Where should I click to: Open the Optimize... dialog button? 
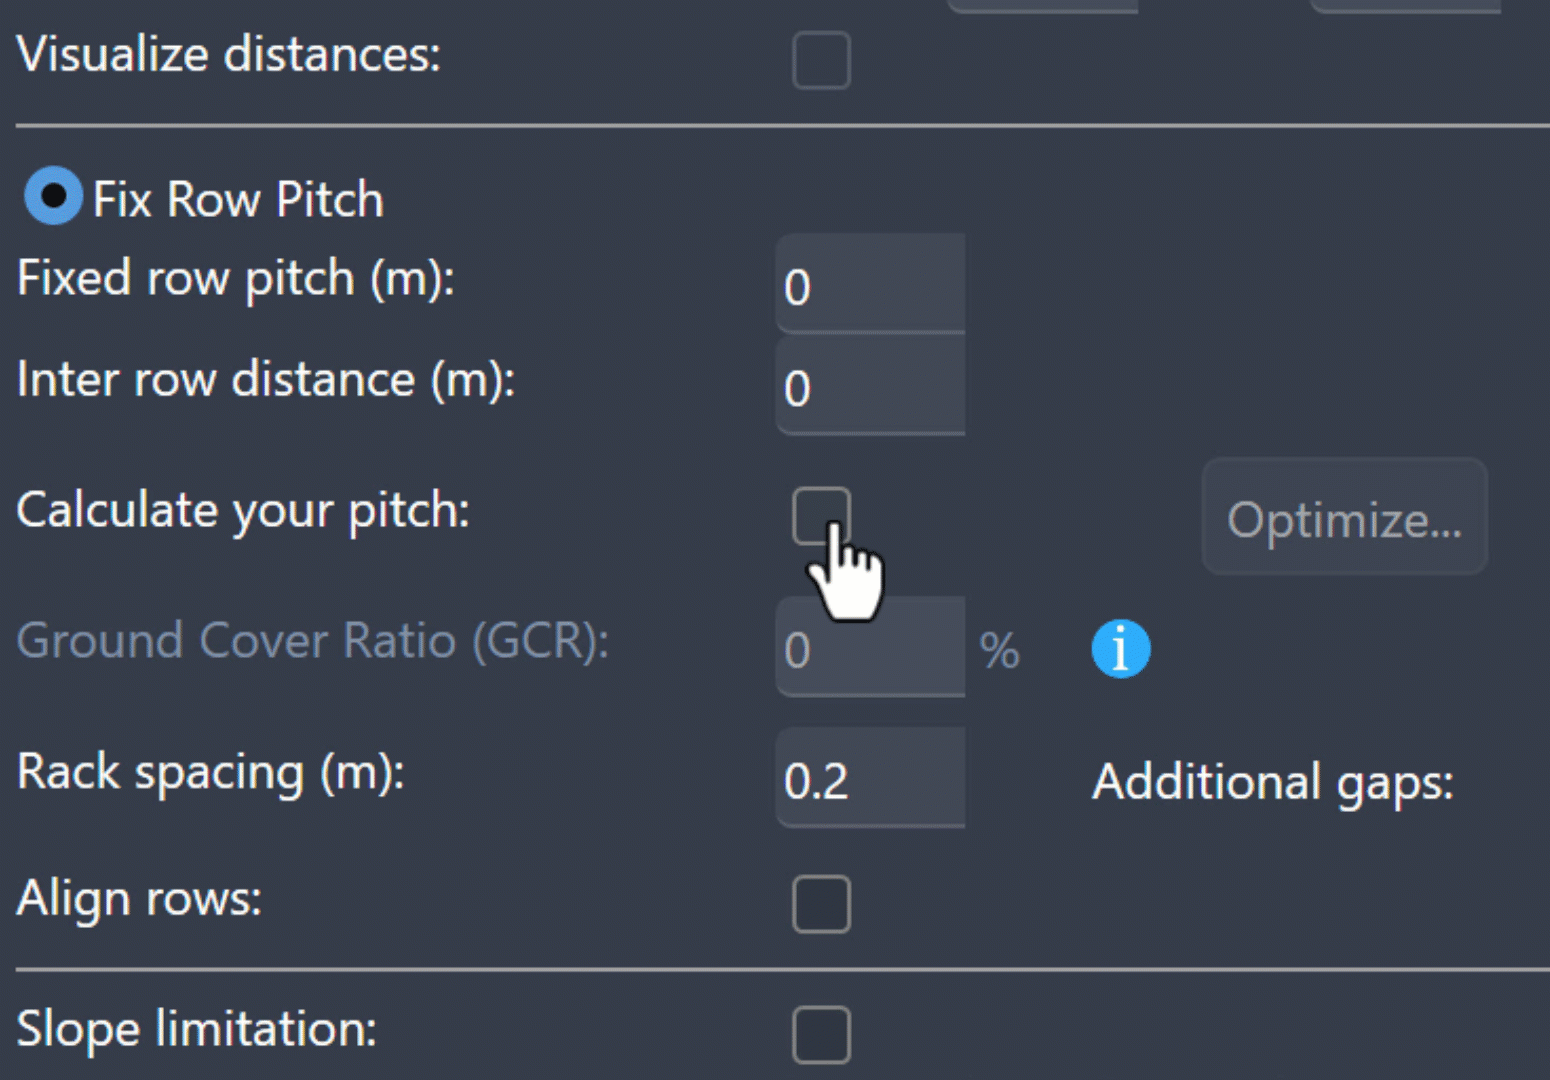1344,517
